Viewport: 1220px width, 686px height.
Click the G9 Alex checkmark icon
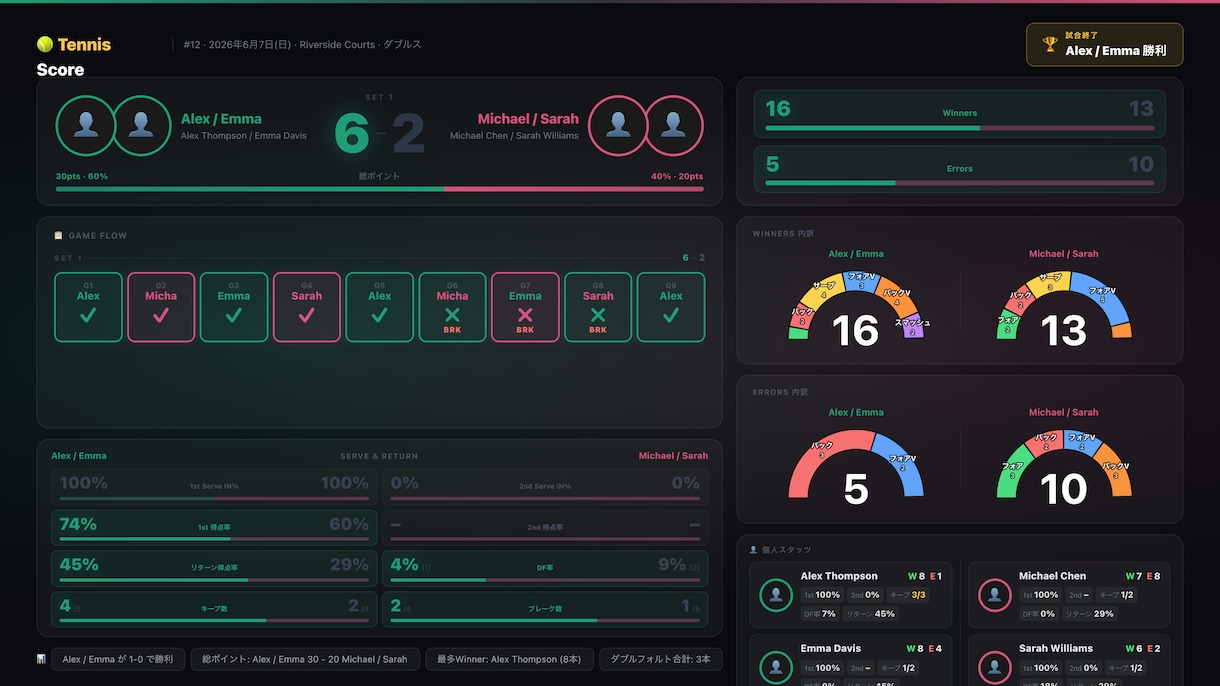click(671, 315)
